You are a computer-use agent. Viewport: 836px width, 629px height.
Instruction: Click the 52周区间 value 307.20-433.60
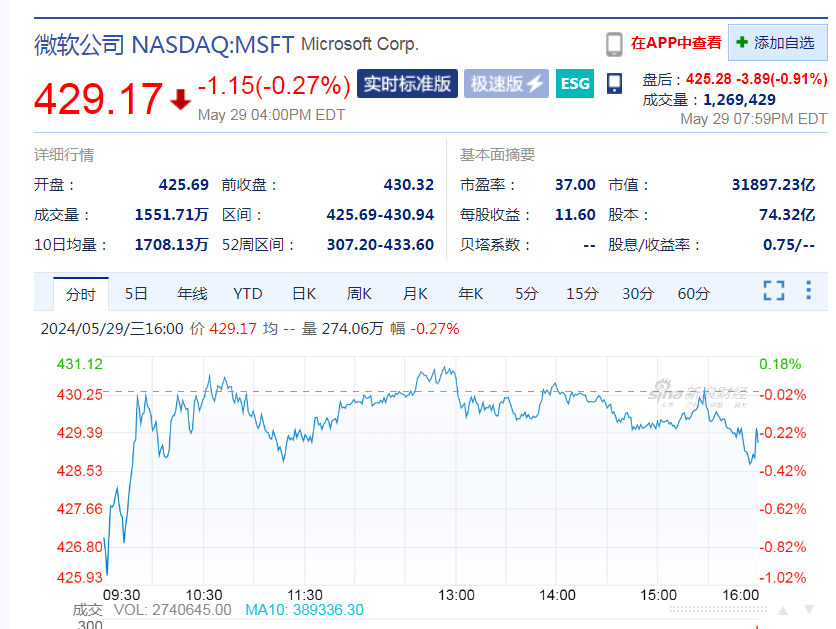click(x=380, y=245)
